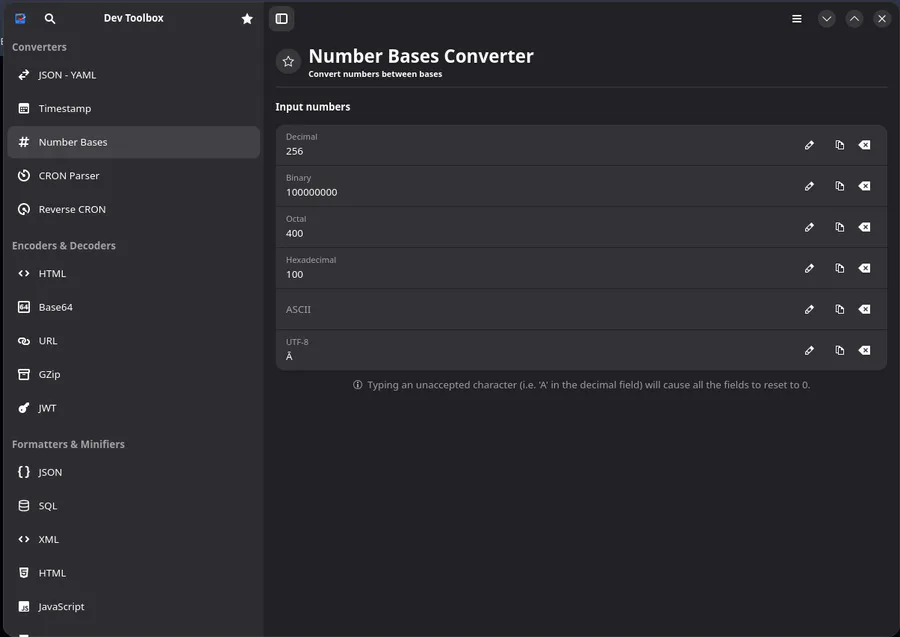Clear the ASCII field
Viewport: 900px width, 637px height.
tap(865, 309)
